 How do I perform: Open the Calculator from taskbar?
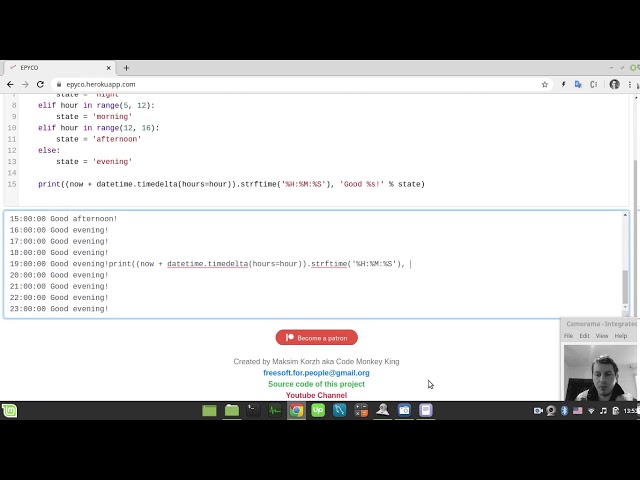coord(361,410)
